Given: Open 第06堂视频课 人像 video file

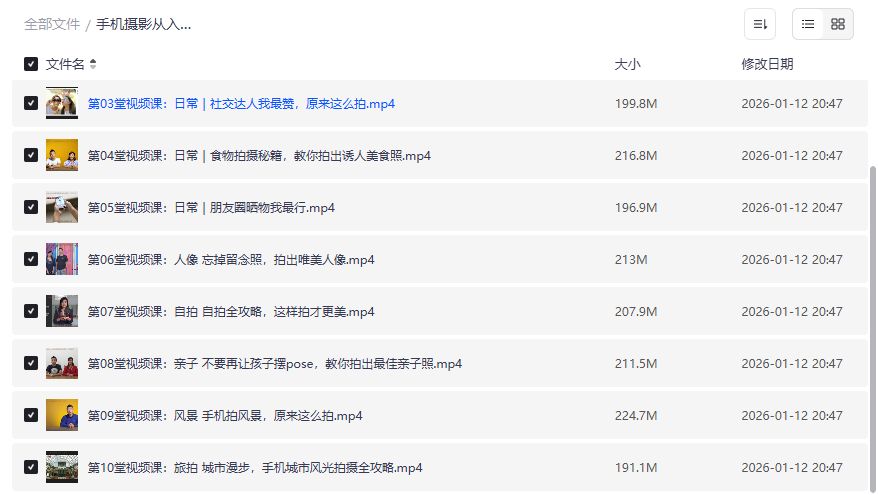Looking at the screenshot, I should coord(231,260).
